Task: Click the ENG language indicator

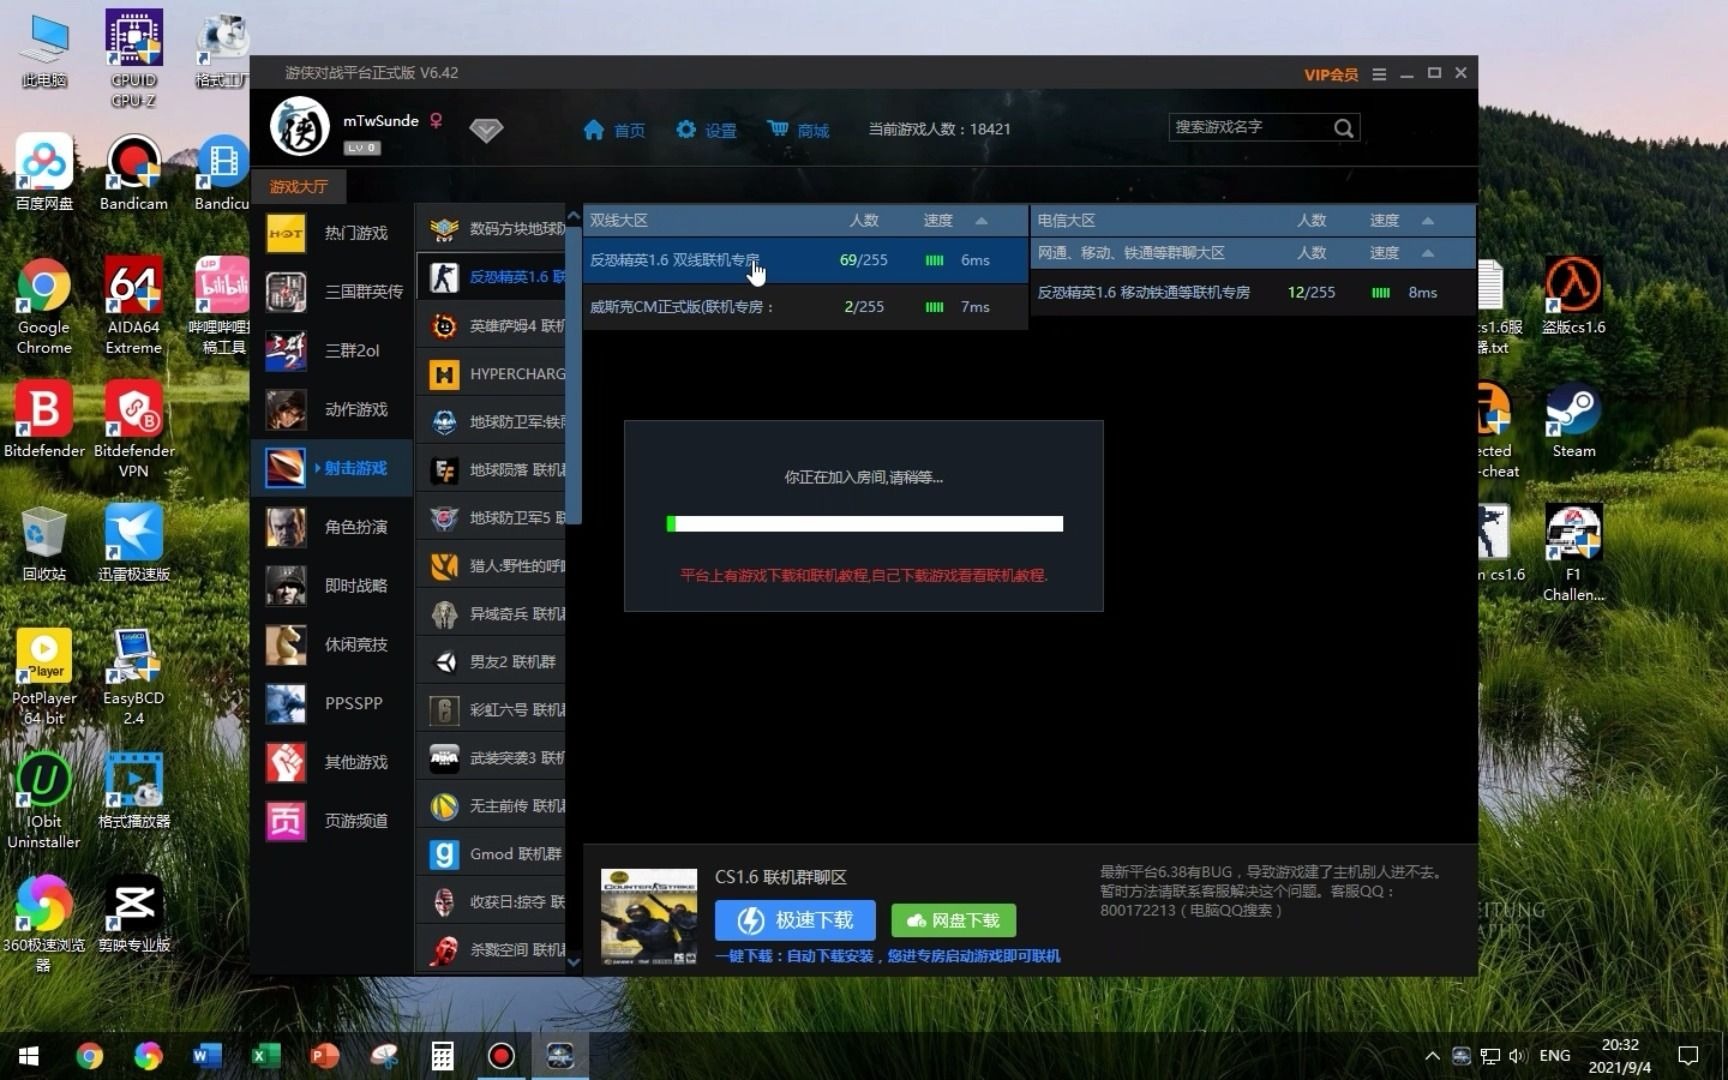Action: click(x=1554, y=1056)
